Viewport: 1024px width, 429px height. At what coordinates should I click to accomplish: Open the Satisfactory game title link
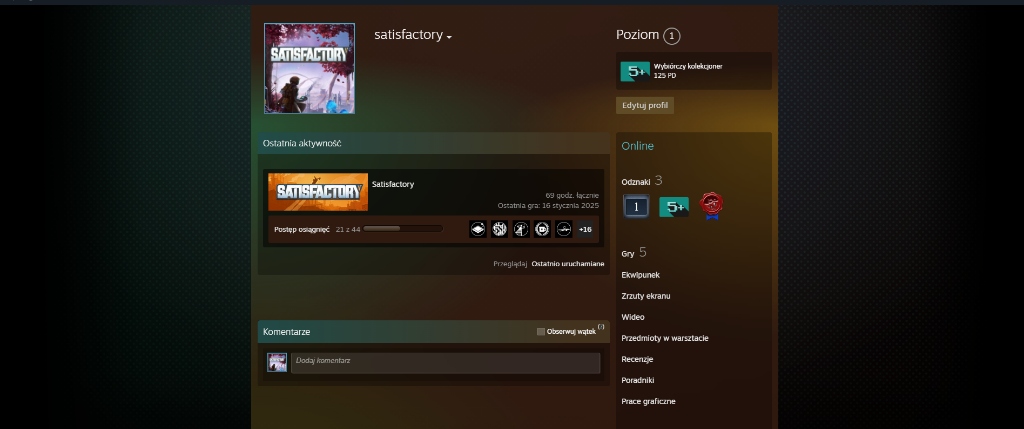pyautogui.click(x=392, y=184)
